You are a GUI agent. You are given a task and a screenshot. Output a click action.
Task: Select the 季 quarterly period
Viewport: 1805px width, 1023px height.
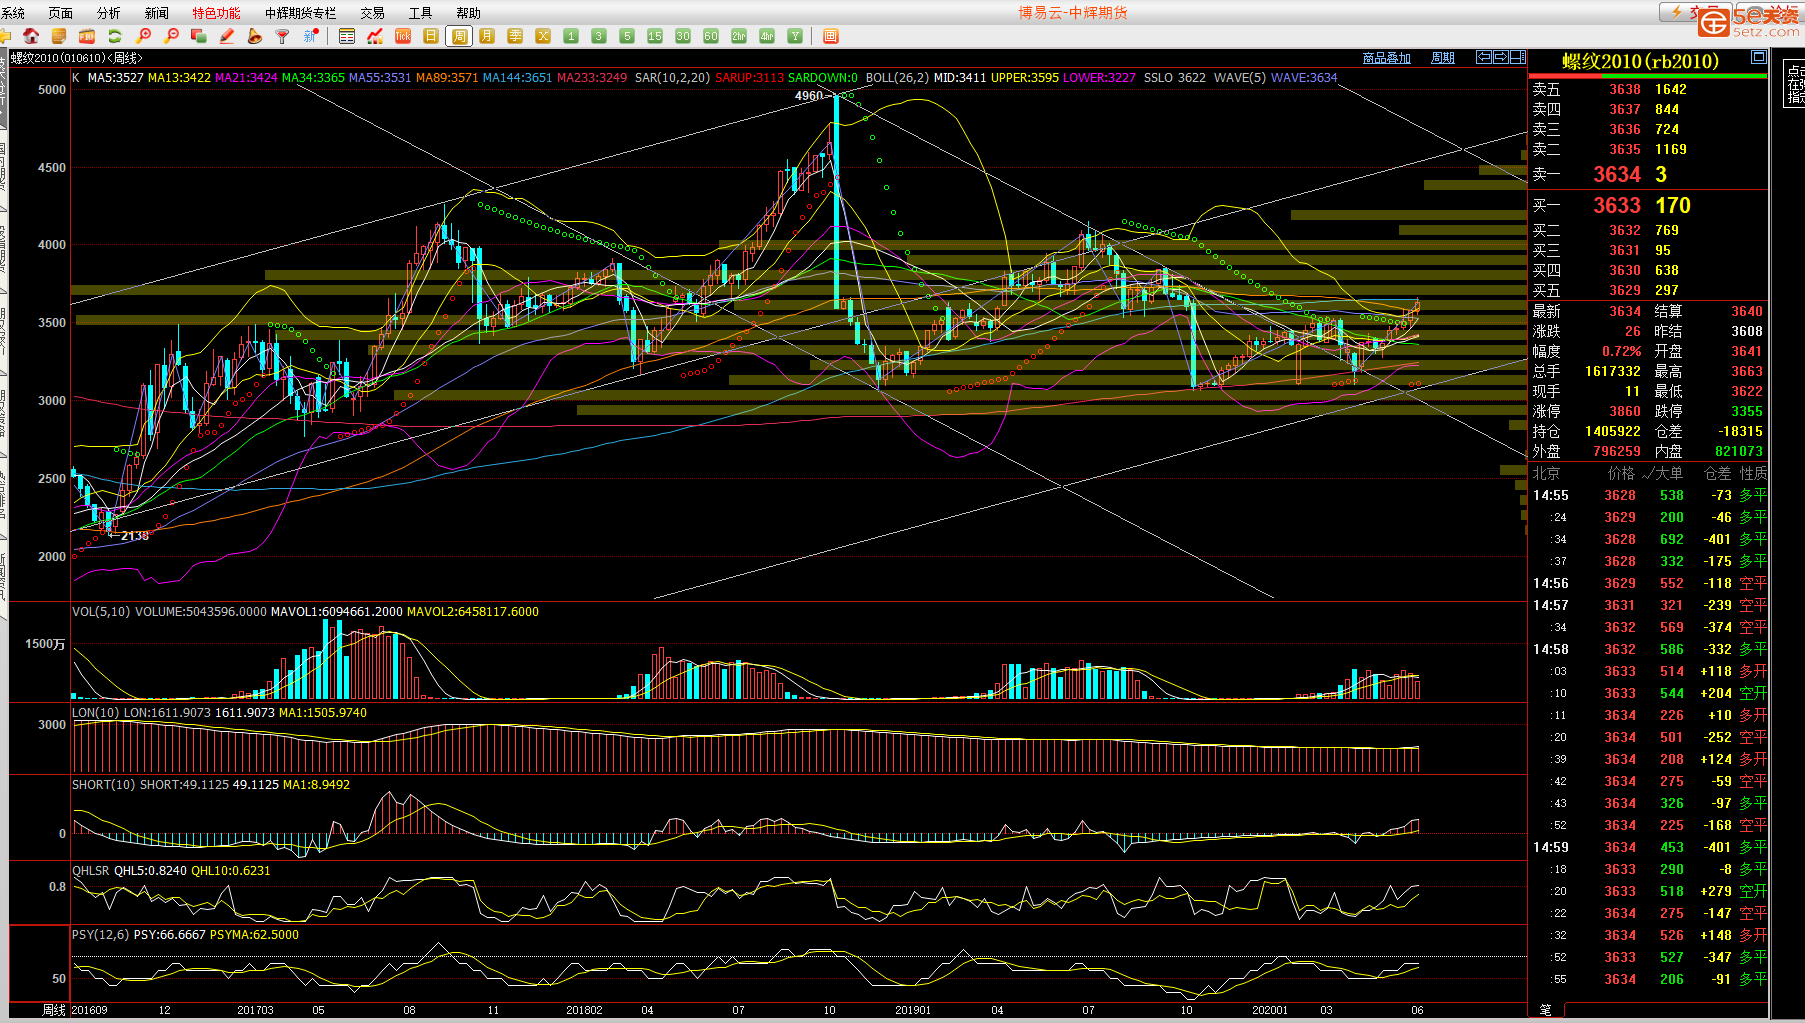[515, 36]
